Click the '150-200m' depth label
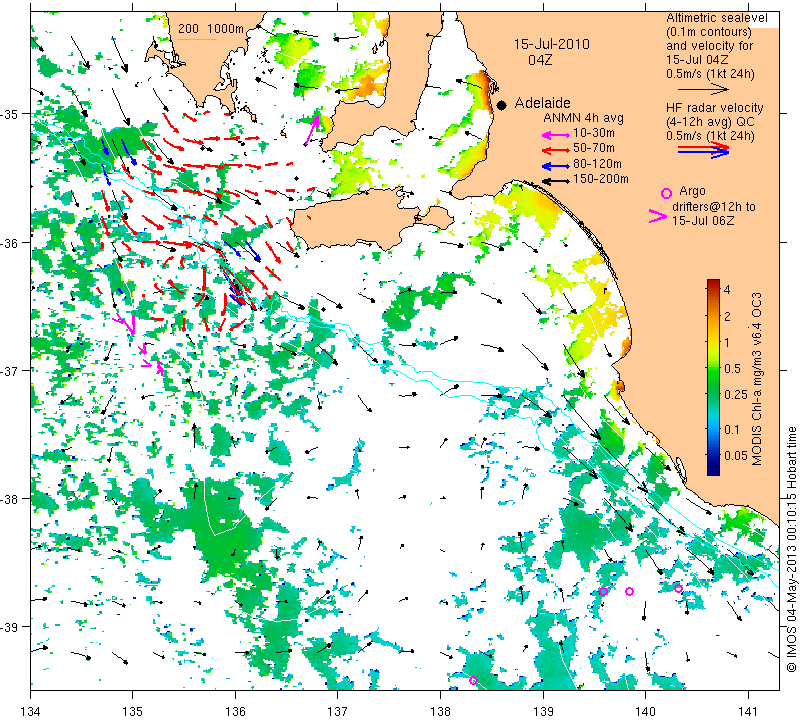800x720 pixels. pos(601,179)
